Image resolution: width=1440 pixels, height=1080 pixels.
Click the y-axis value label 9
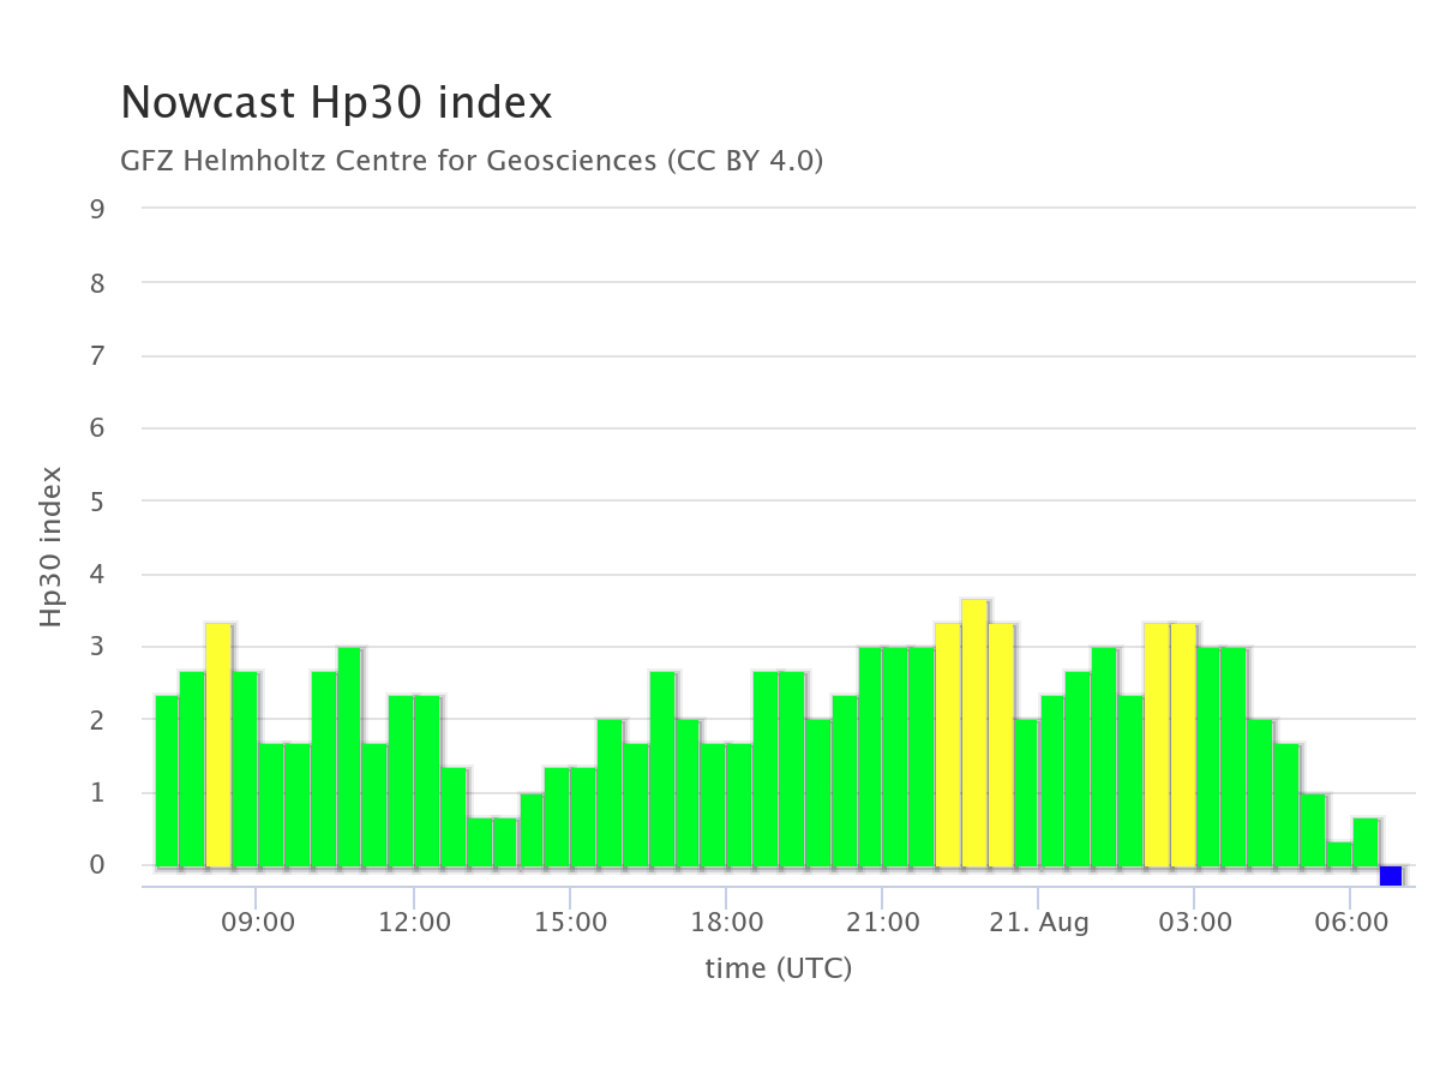(97, 209)
